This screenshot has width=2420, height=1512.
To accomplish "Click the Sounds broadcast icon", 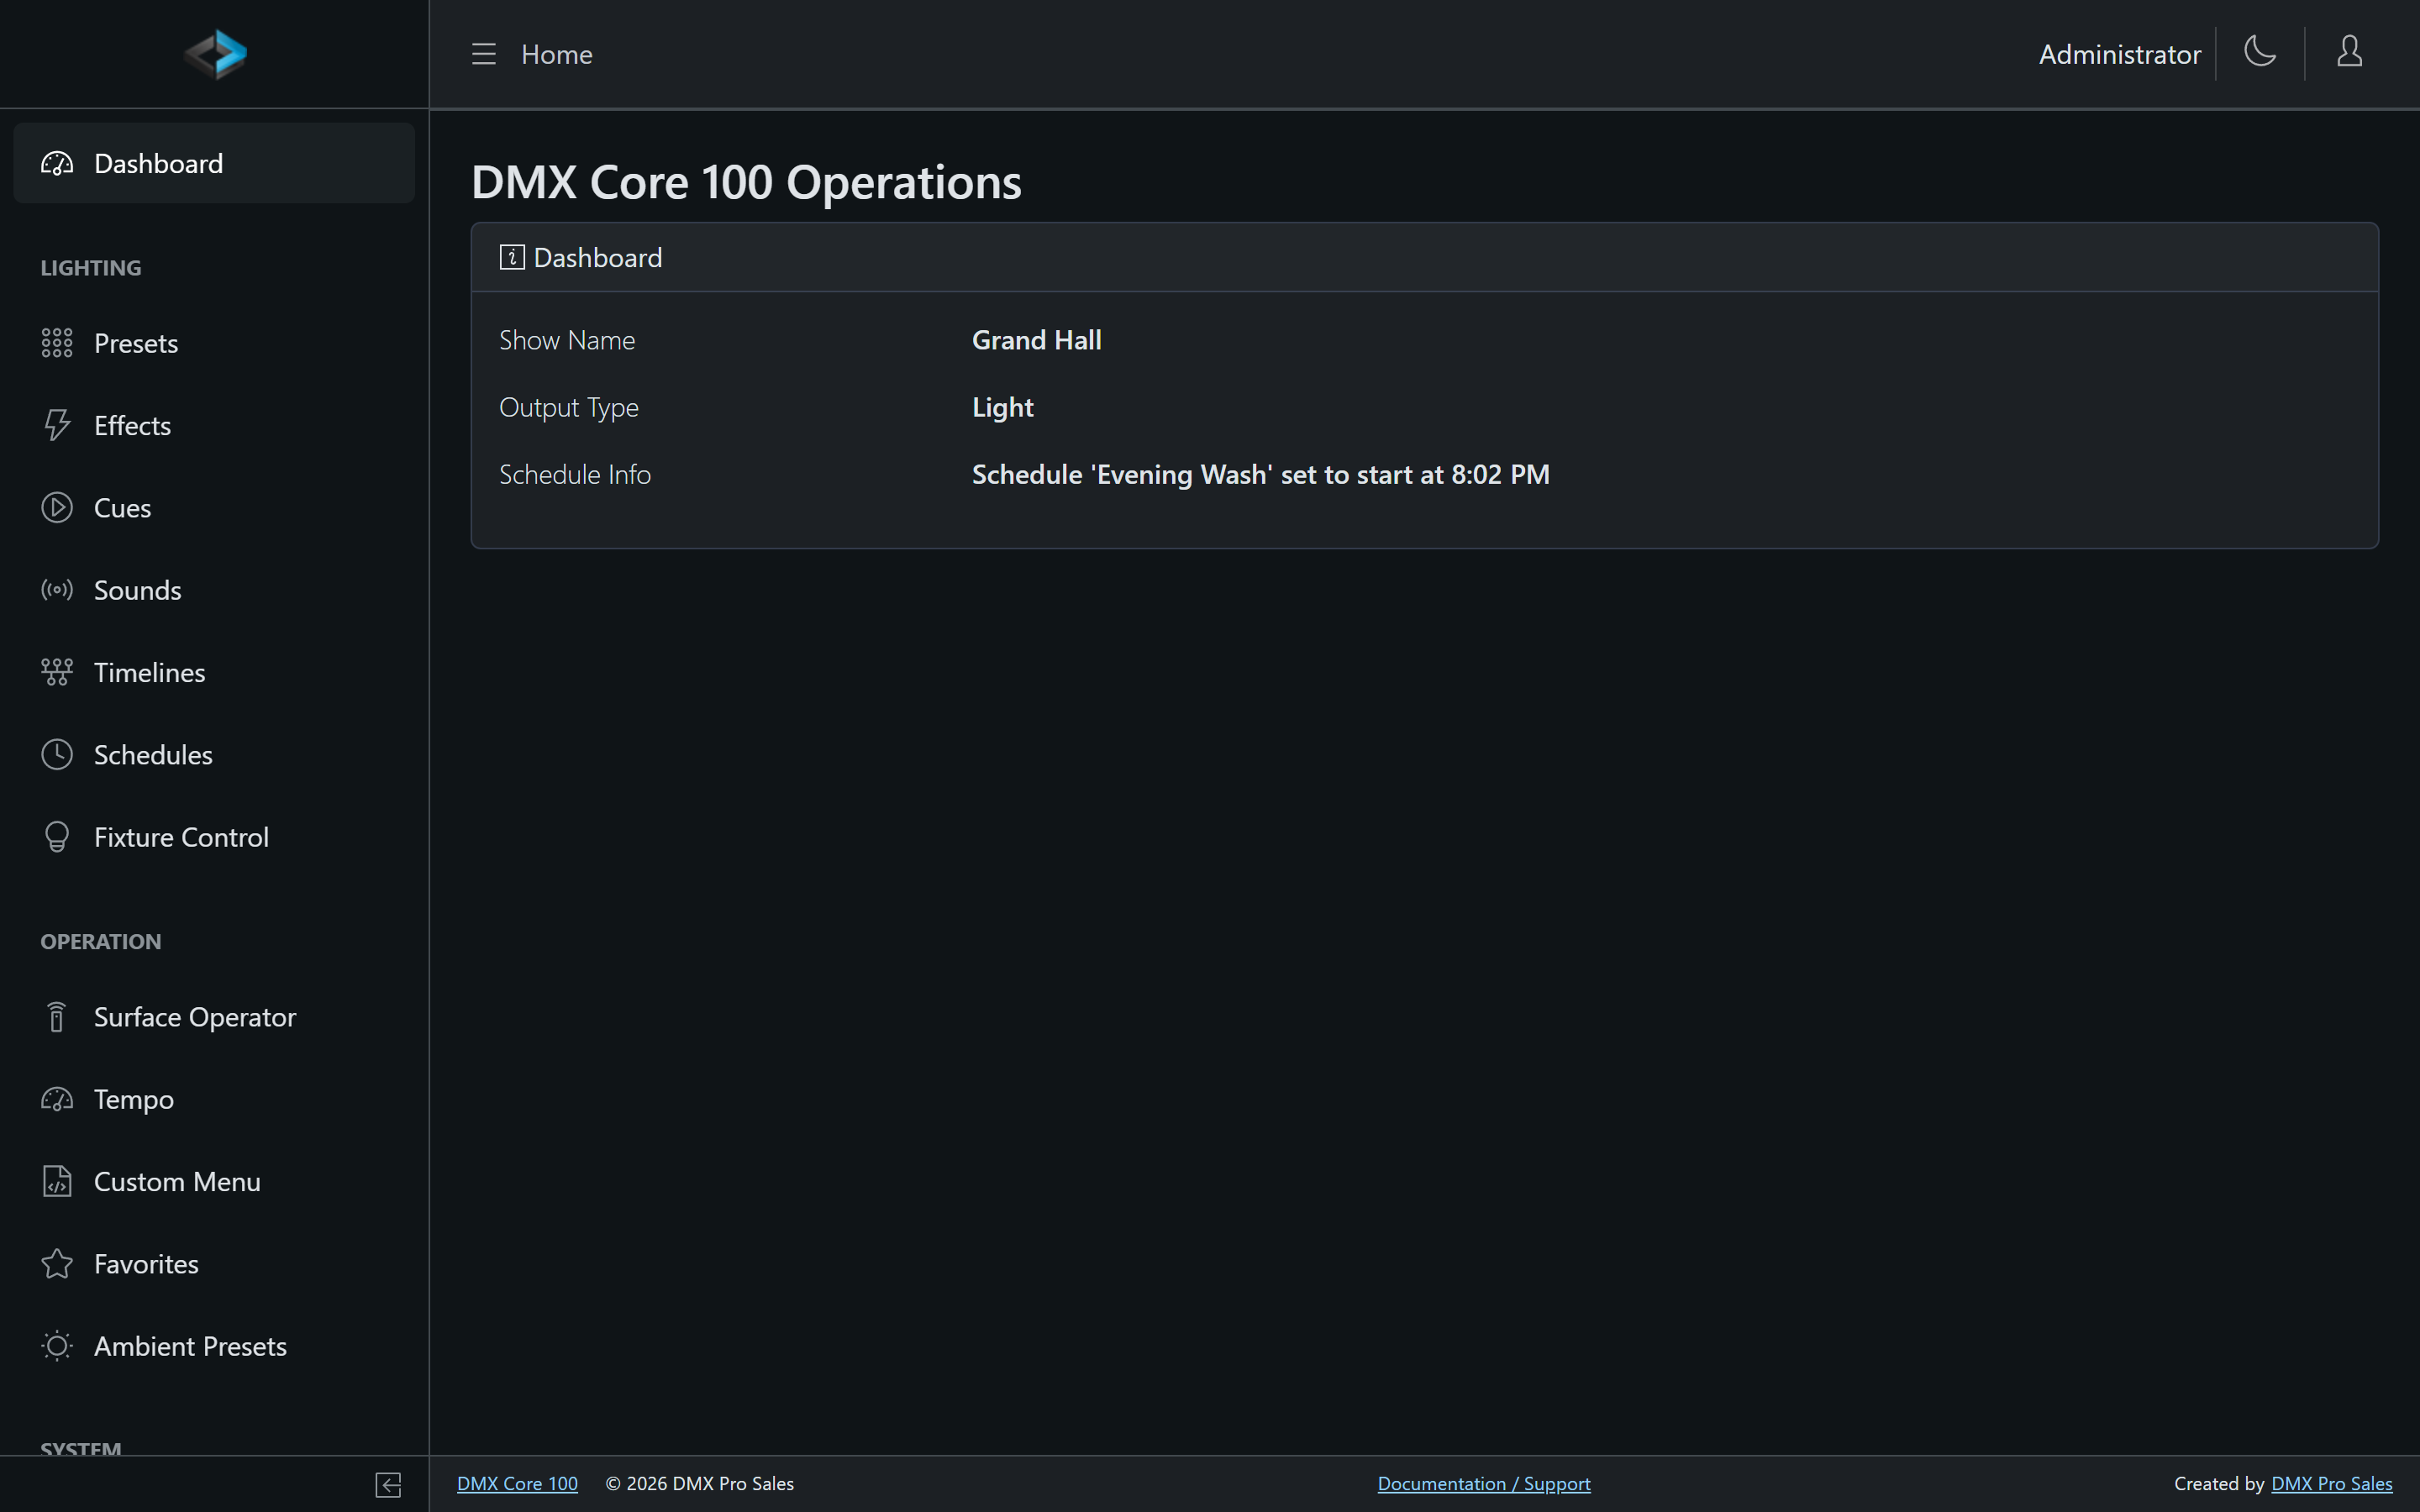I will [57, 590].
